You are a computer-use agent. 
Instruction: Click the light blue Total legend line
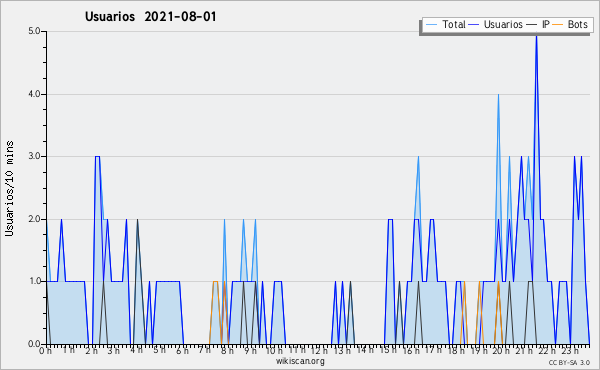click(431, 24)
